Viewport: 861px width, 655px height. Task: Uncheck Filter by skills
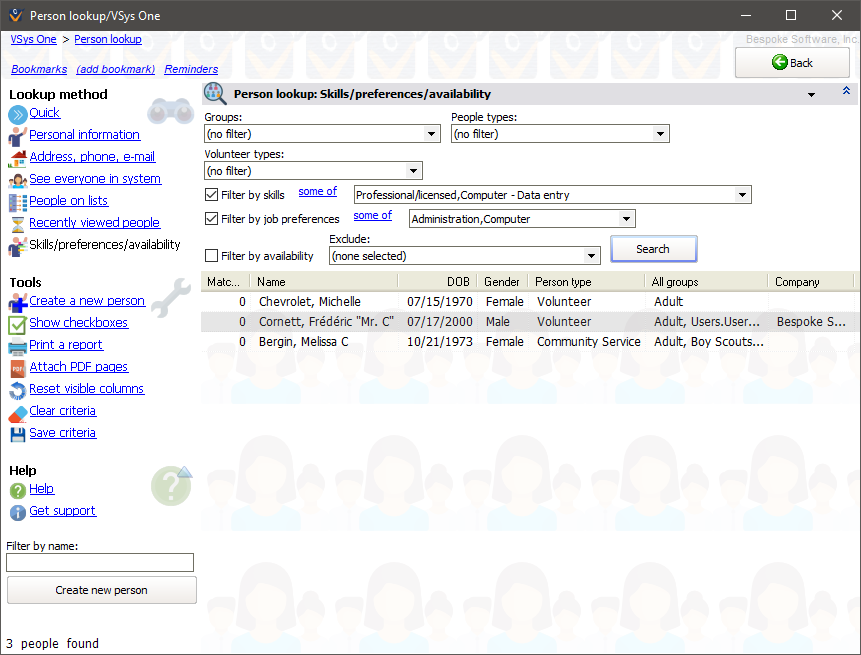(x=211, y=194)
